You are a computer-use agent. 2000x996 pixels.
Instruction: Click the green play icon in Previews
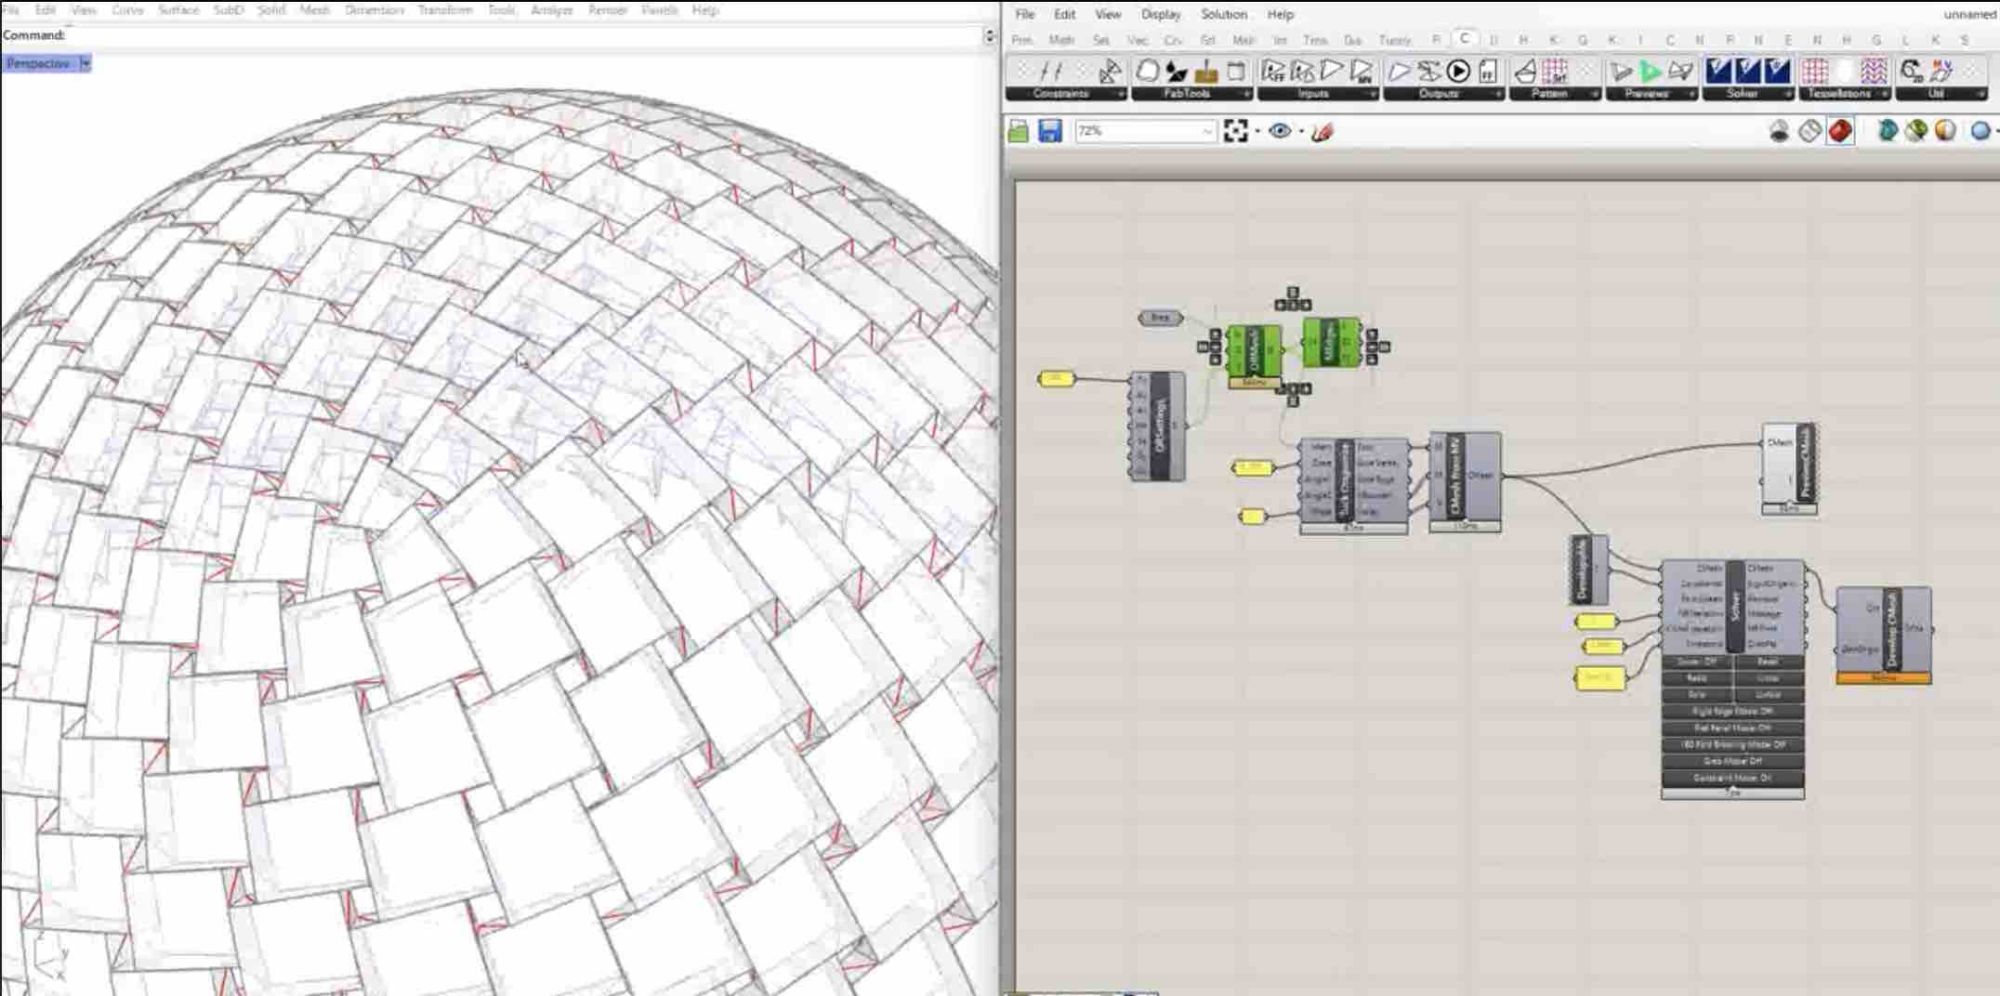pos(1651,71)
